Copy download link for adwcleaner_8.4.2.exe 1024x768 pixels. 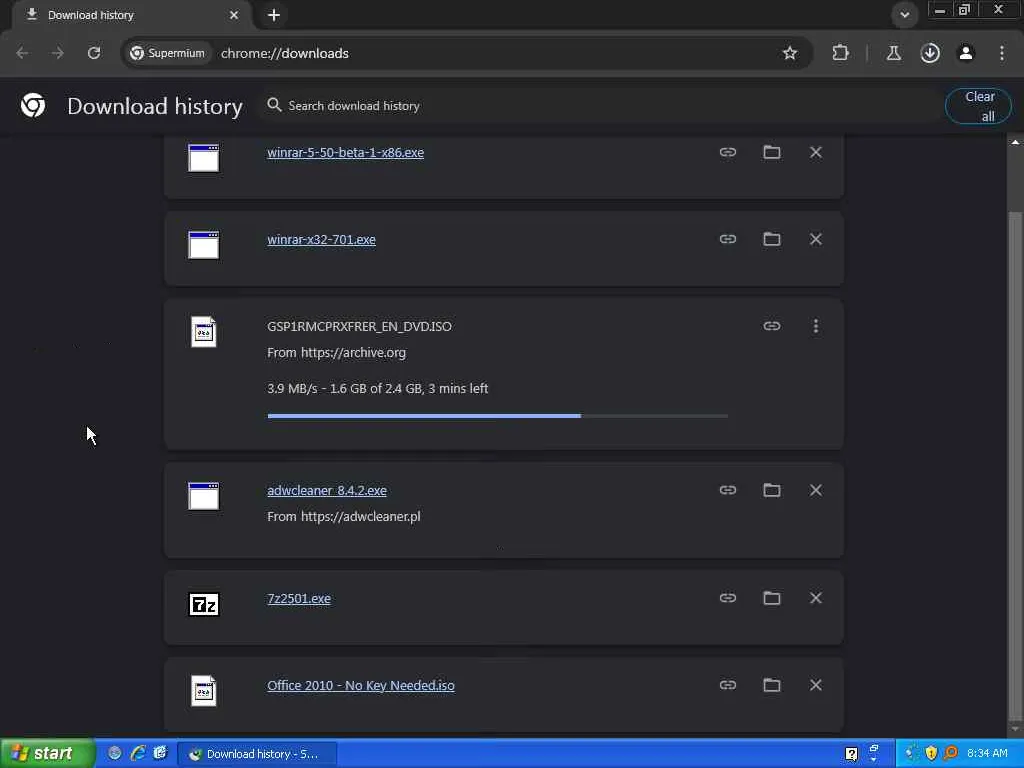[728, 490]
